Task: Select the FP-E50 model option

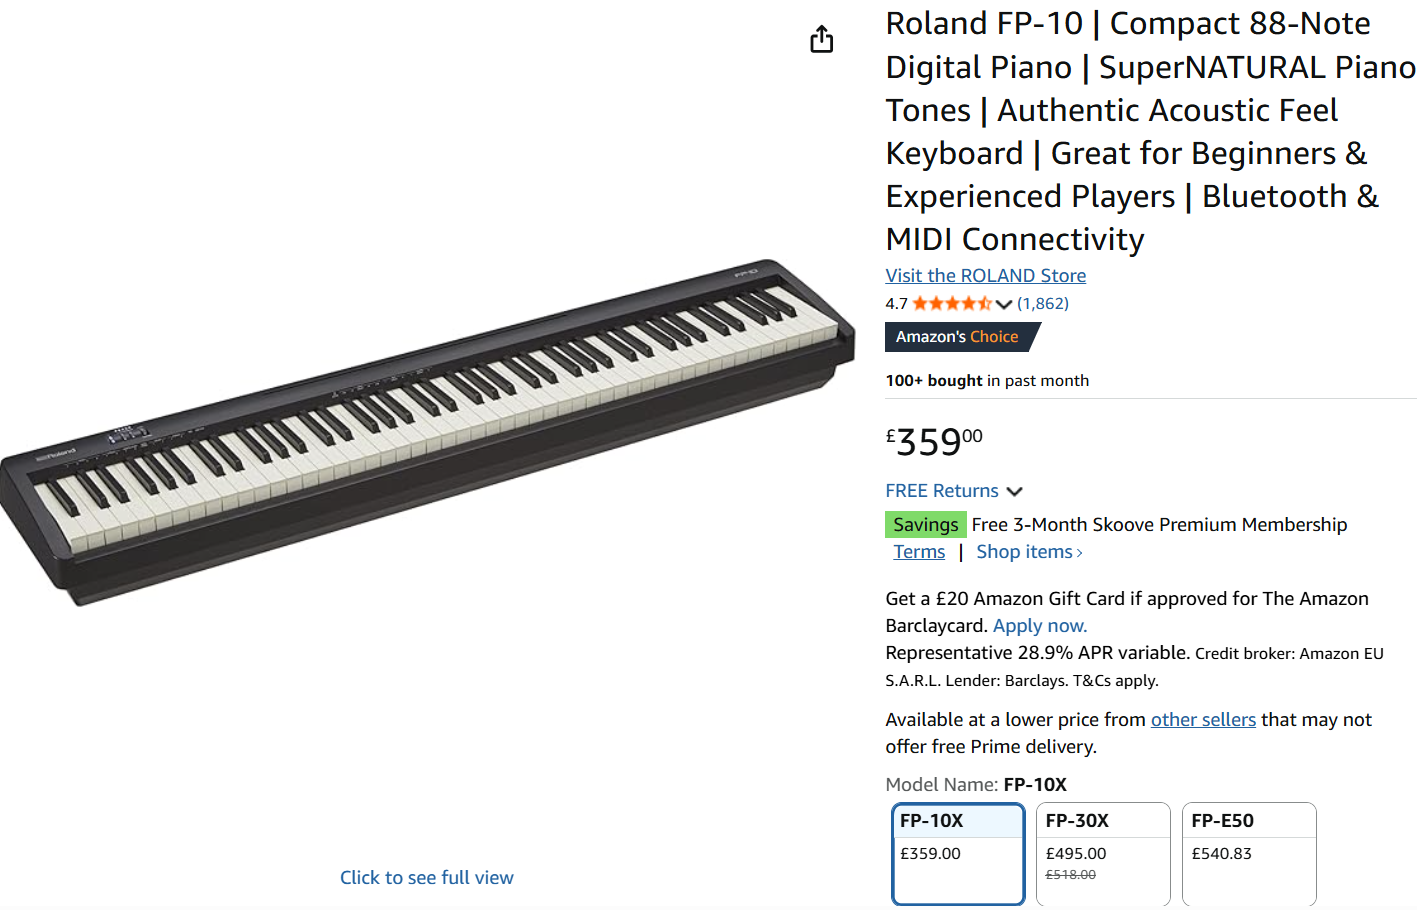Action: tap(1249, 853)
